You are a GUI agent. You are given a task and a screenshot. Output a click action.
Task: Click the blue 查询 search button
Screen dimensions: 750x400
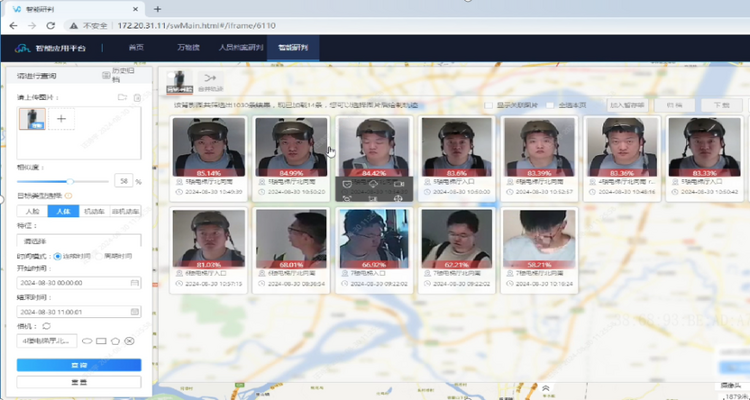click(x=79, y=365)
